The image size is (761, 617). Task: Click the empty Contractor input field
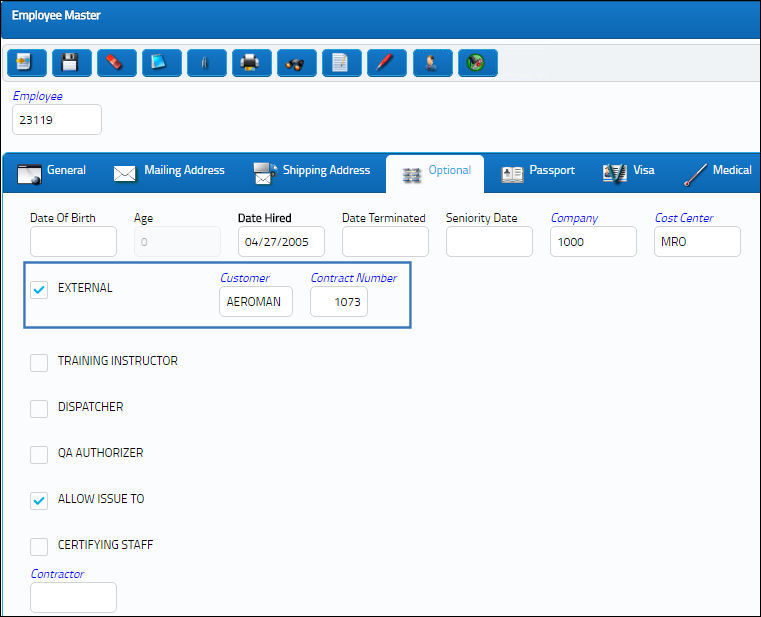(x=73, y=597)
